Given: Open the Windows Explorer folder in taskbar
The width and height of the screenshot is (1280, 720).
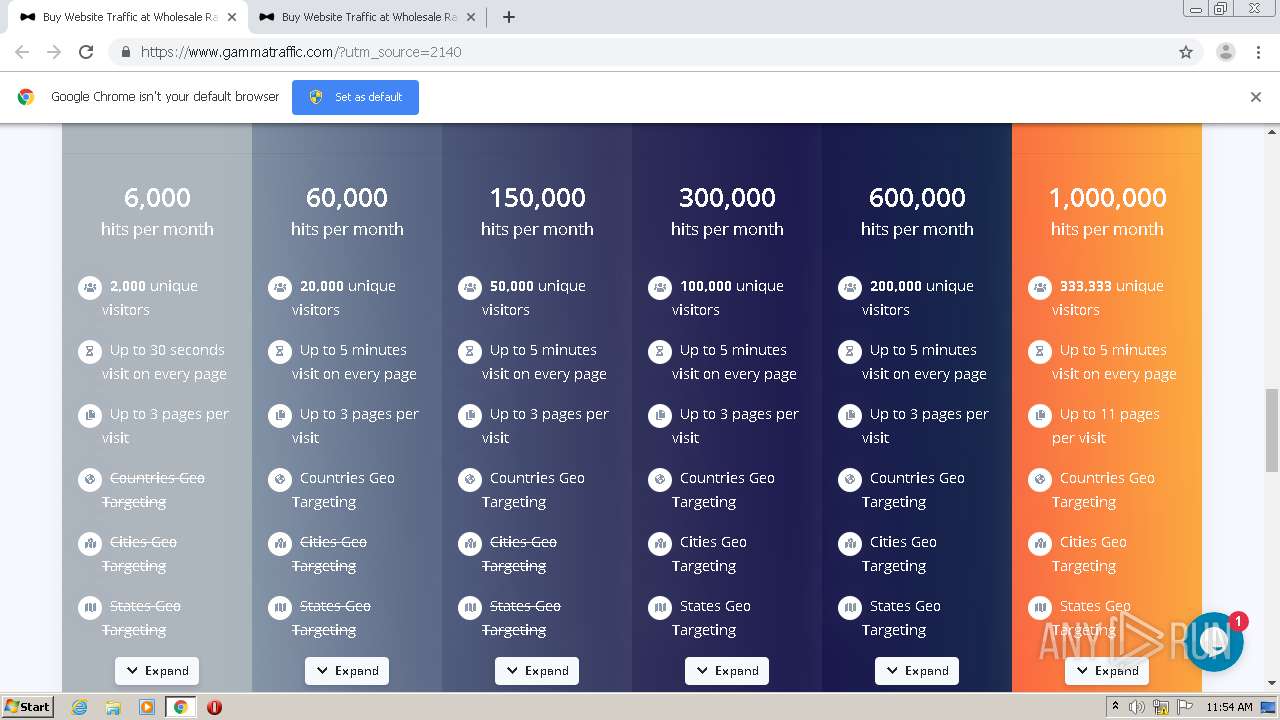Looking at the screenshot, I should [x=113, y=707].
